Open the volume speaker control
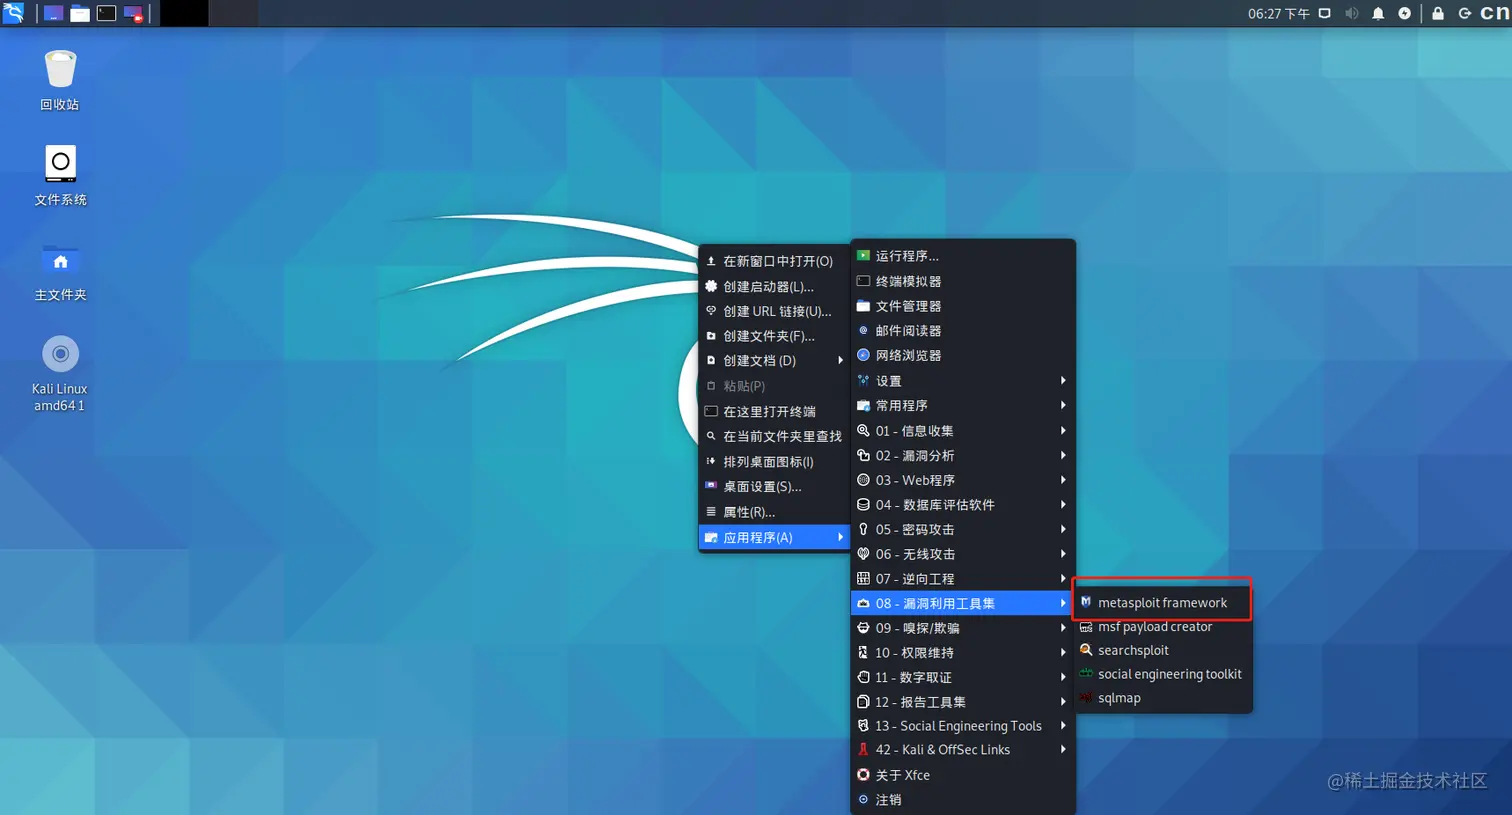The width and height of the screenshot is (1512, 815). 1351,14
